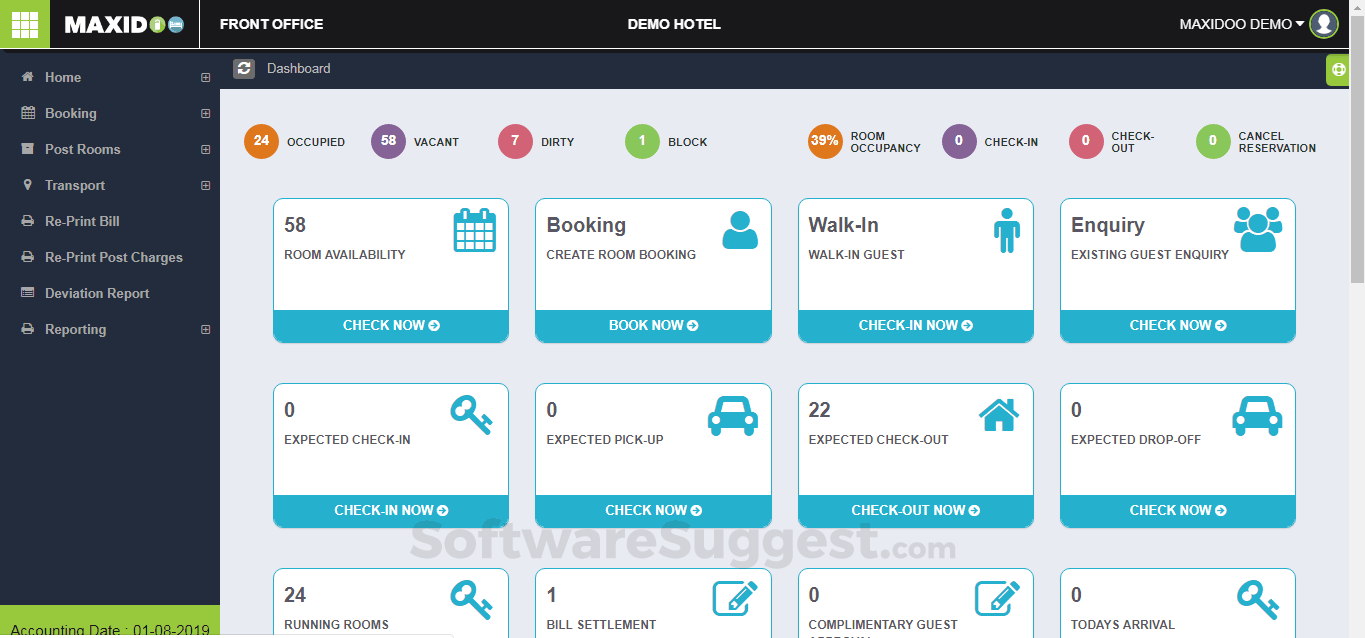This screenshot has height=638, width=1365.
Task: Click the orange 24 Occupied badge
Action: tap(261, 141)
